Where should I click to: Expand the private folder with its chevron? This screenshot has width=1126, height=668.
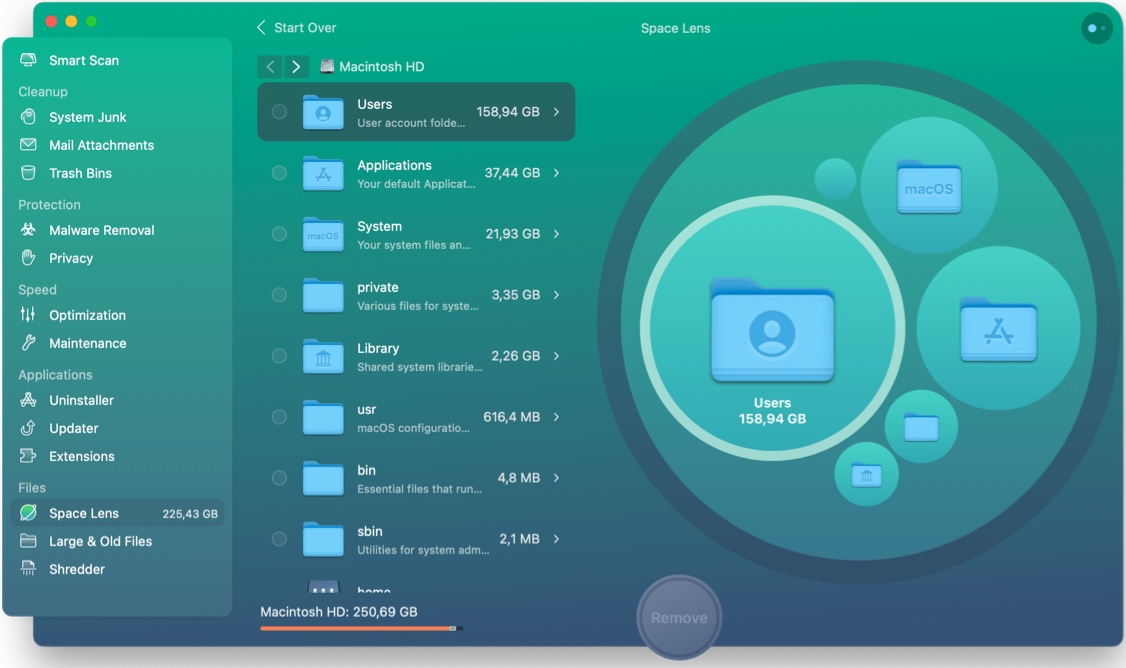pos(557,295)
